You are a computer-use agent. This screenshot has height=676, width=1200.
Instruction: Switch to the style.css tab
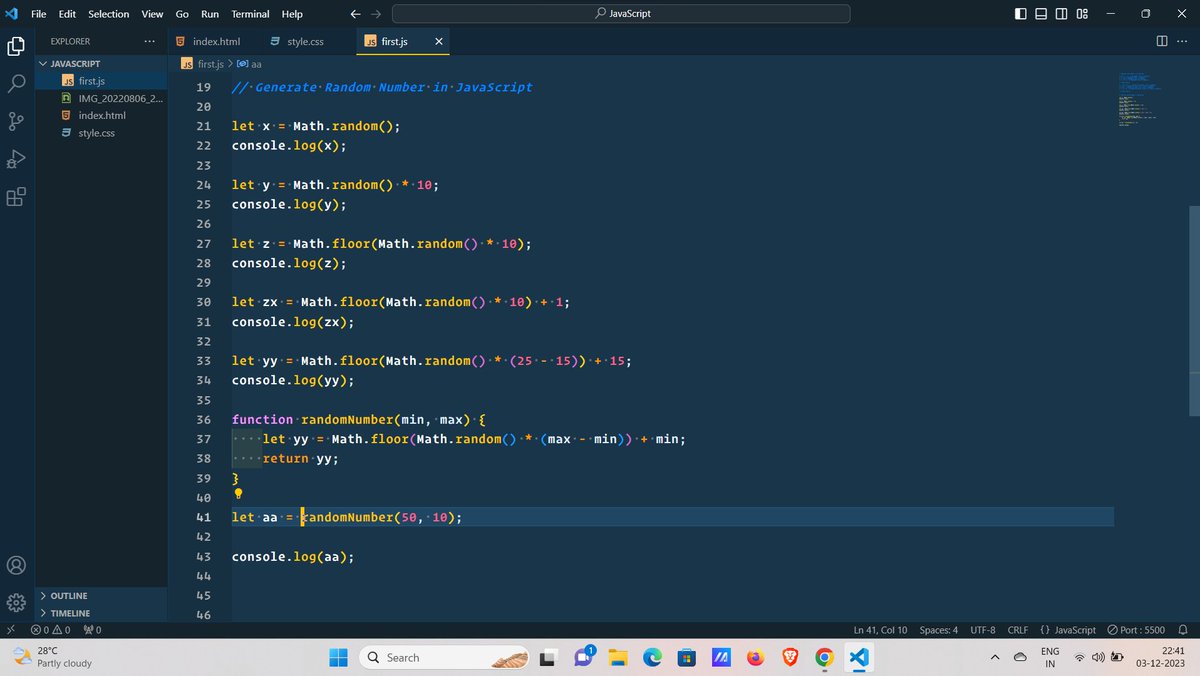point(305,41)
